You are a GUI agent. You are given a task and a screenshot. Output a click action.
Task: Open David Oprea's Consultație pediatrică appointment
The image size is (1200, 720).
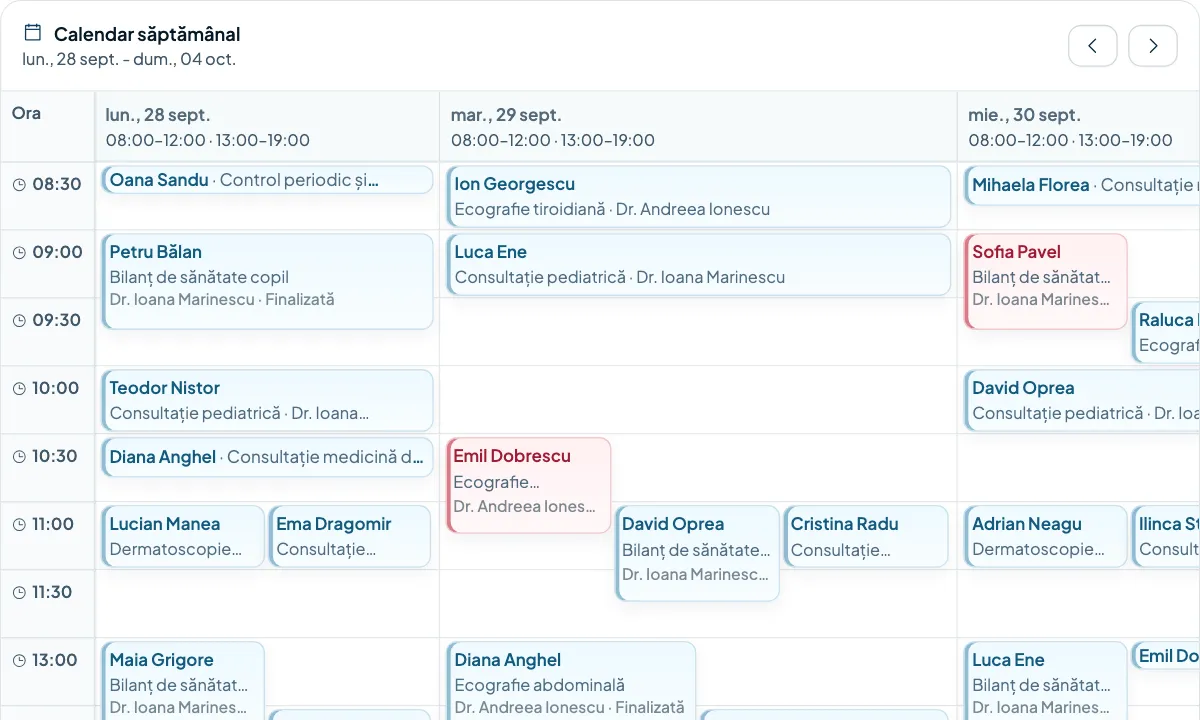[1082, 400]
